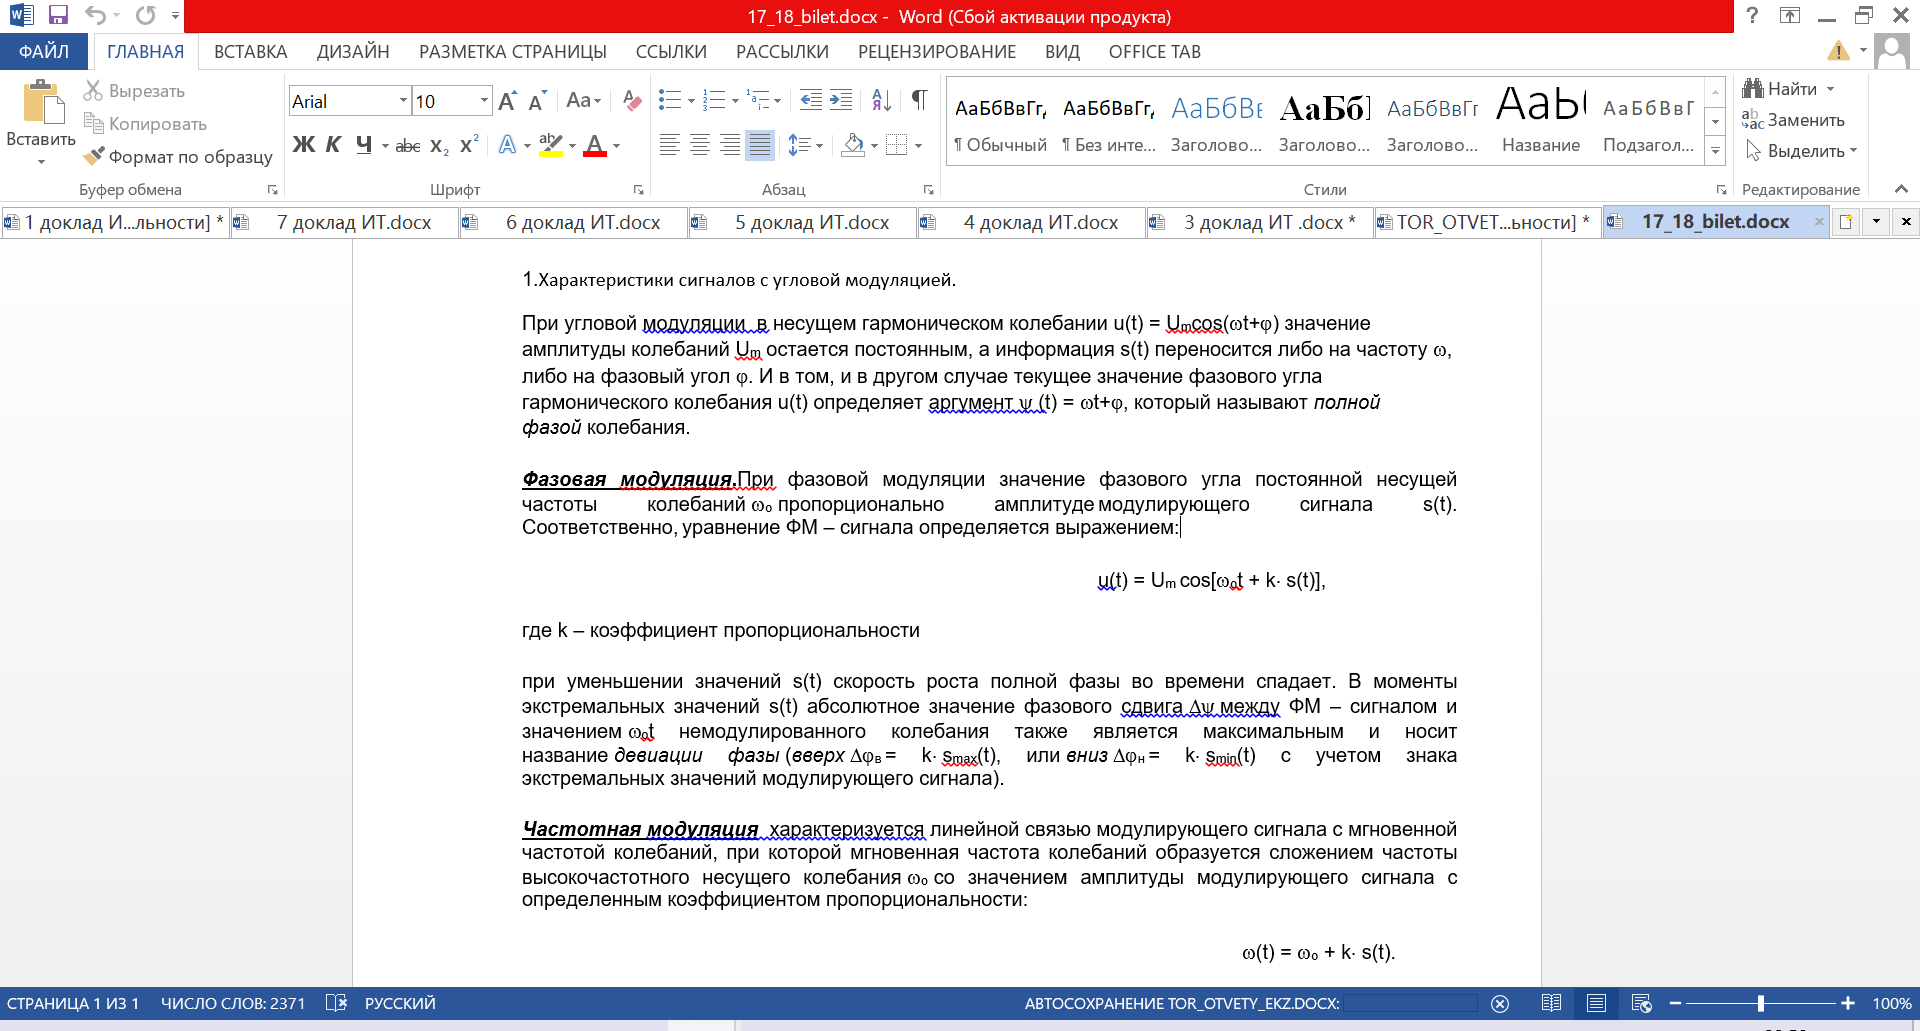
Task: Open the Arial font name dropdown
Action: point(404,101)
